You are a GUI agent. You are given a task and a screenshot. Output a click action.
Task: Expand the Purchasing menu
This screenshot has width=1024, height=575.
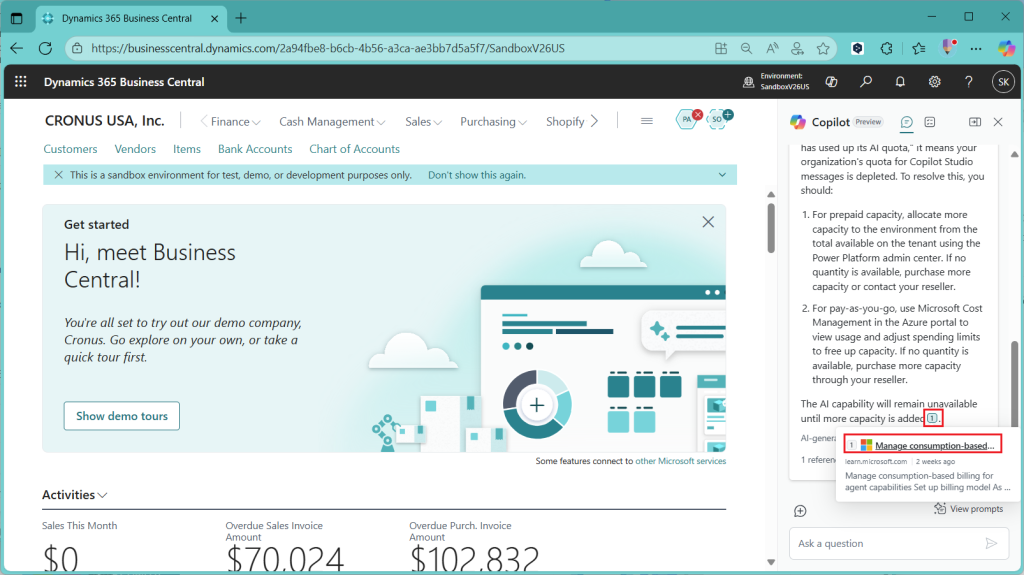[x=493, y=122]
